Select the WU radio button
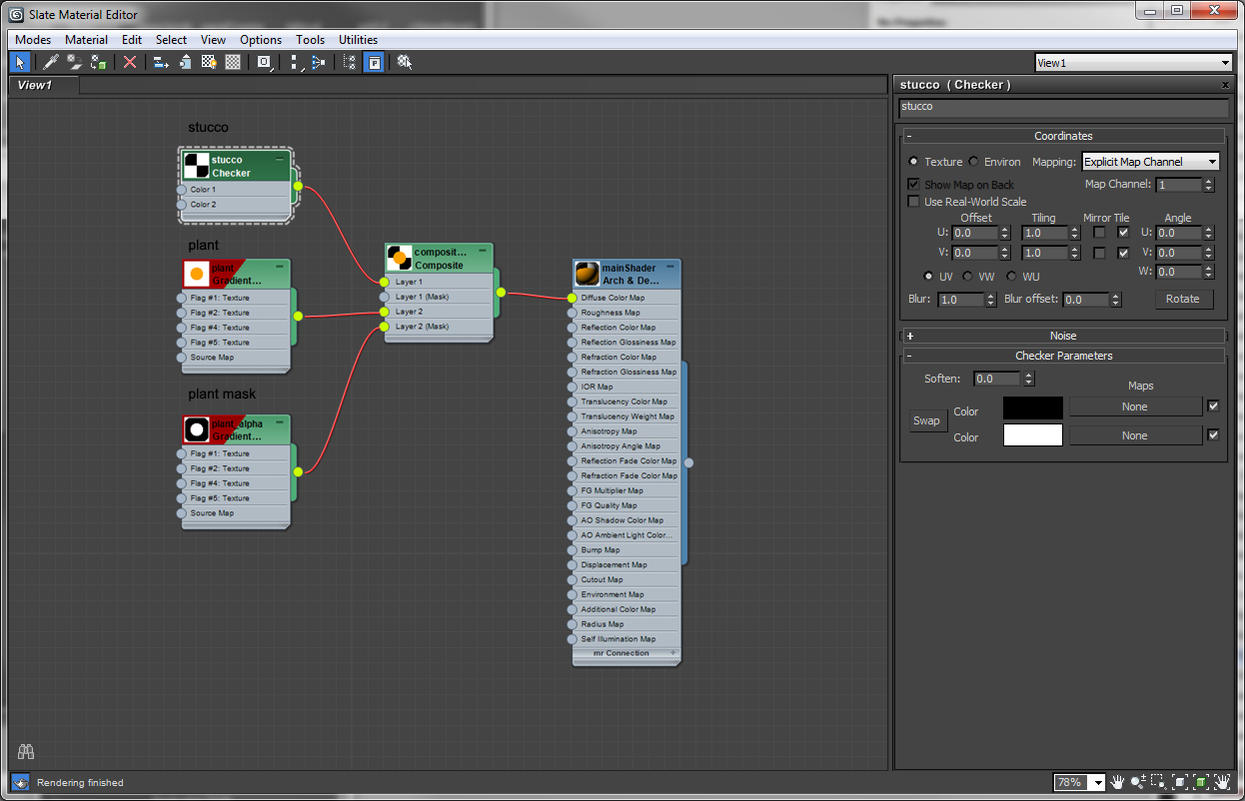The image size is (1245, 801). 1011,276
